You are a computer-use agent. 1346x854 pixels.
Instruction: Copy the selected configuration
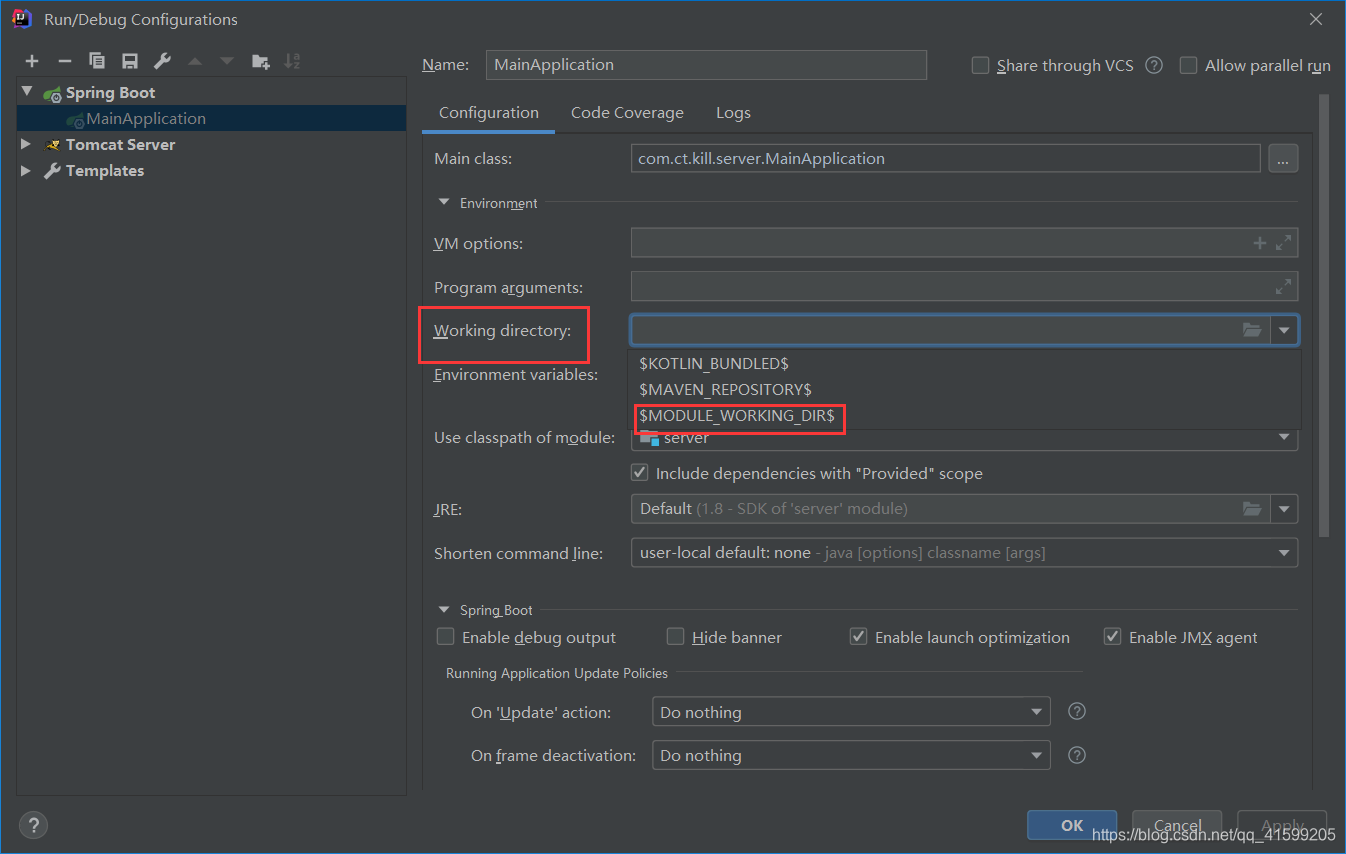pyautogui.click(x=97, y=62)
